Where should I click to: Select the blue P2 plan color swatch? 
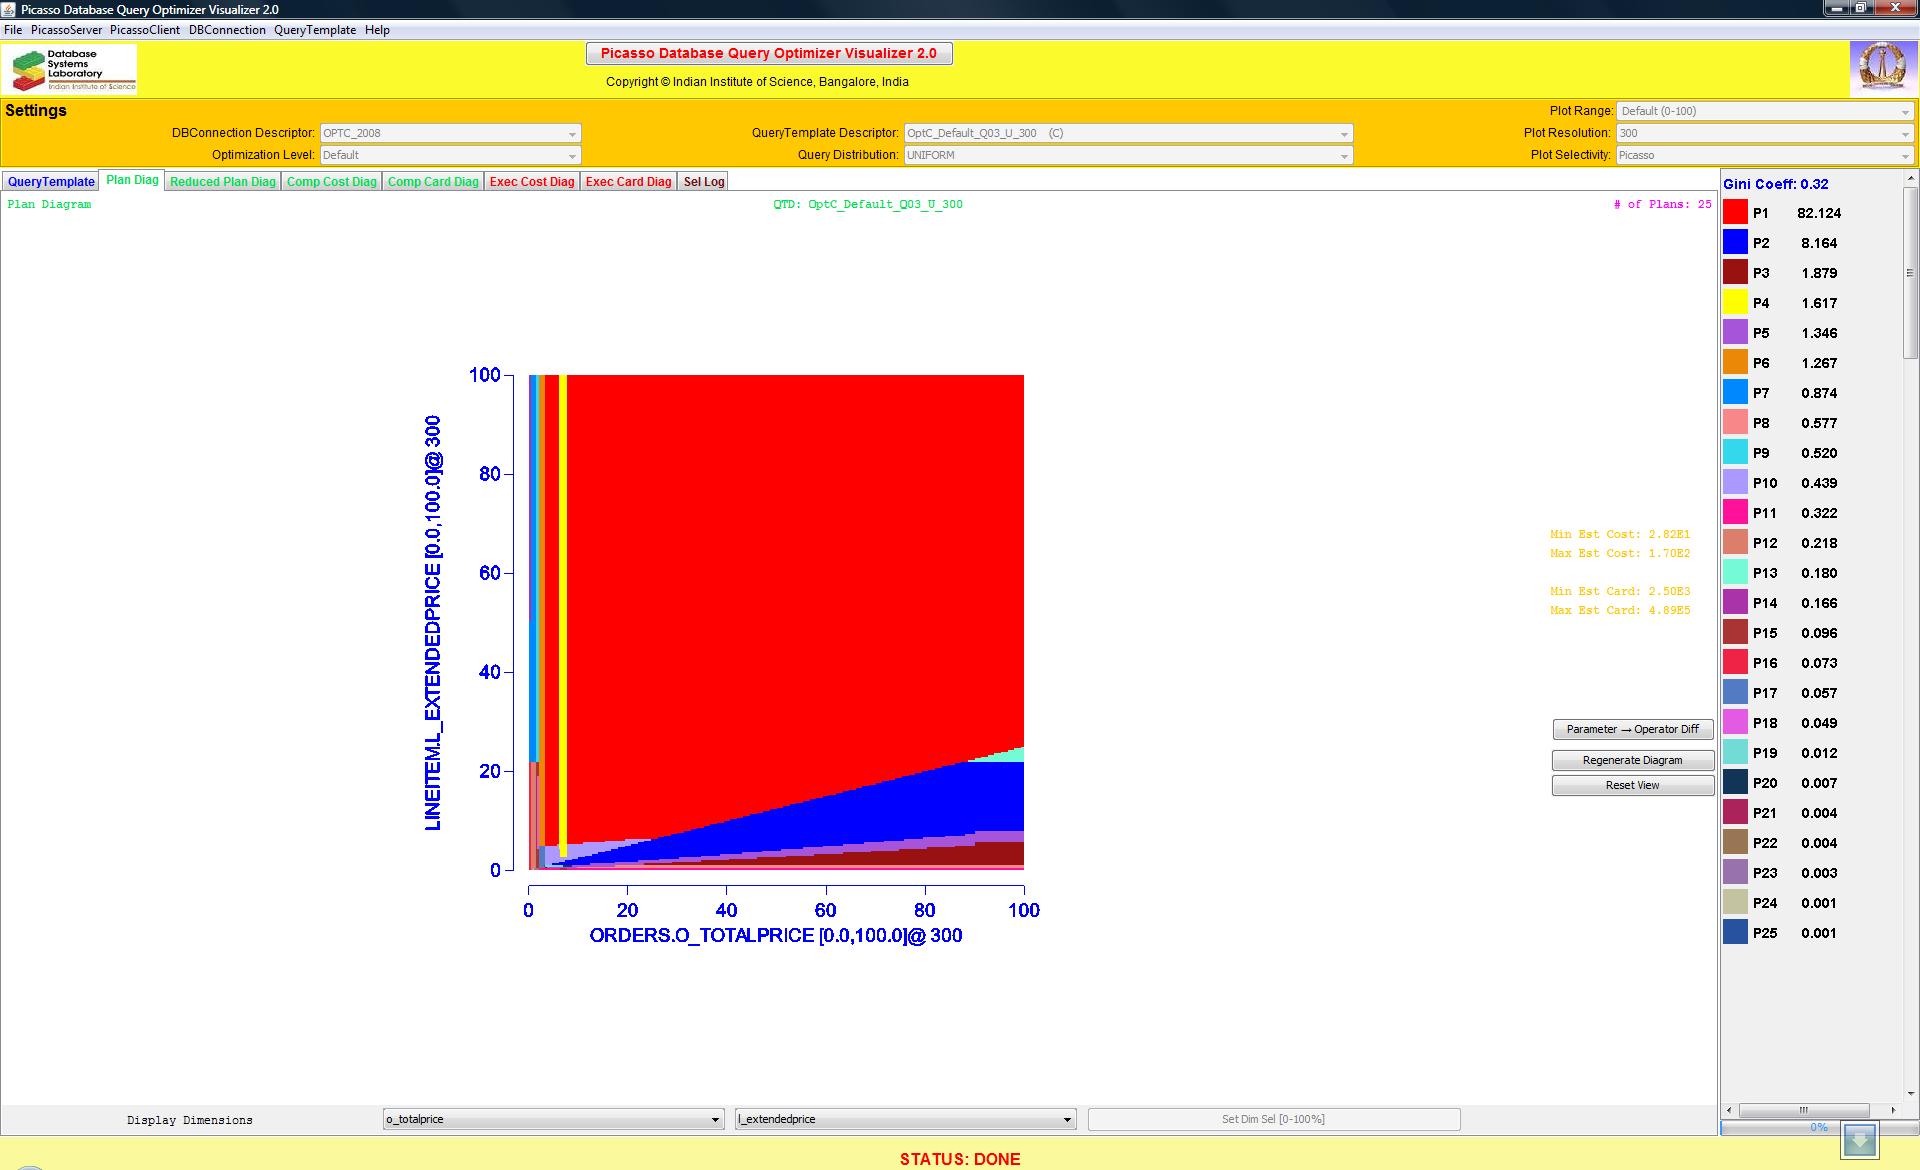click(x=1735, y=242)
